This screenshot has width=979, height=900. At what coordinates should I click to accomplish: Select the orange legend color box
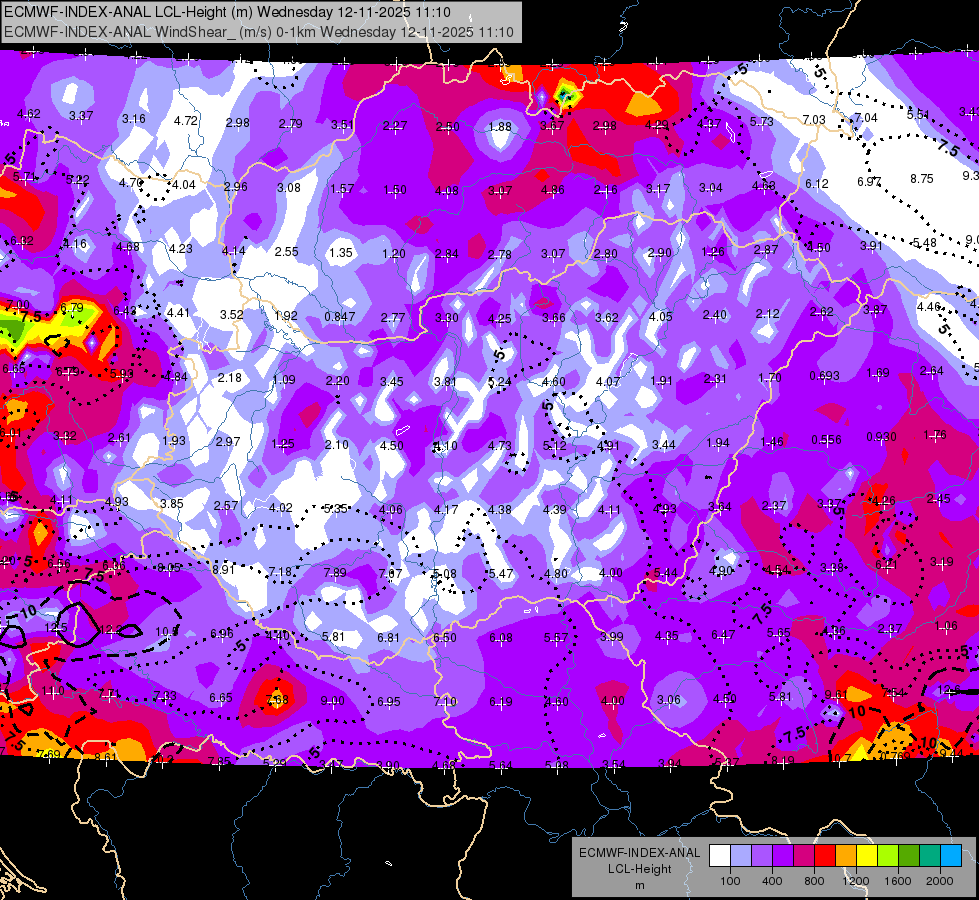pos(847,856)
